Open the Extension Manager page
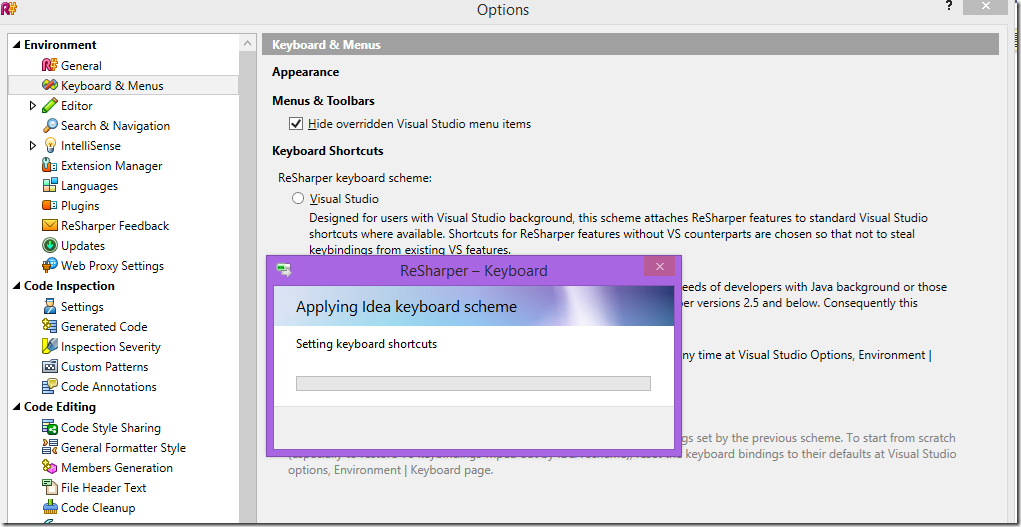This screenshot has height=527, width=1021. coord(111,165)
